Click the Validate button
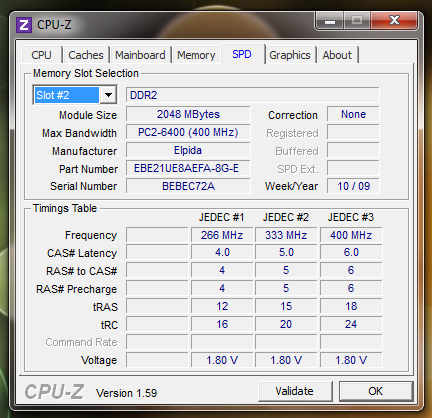Screen dimensions: 435x418 point(295,391)
